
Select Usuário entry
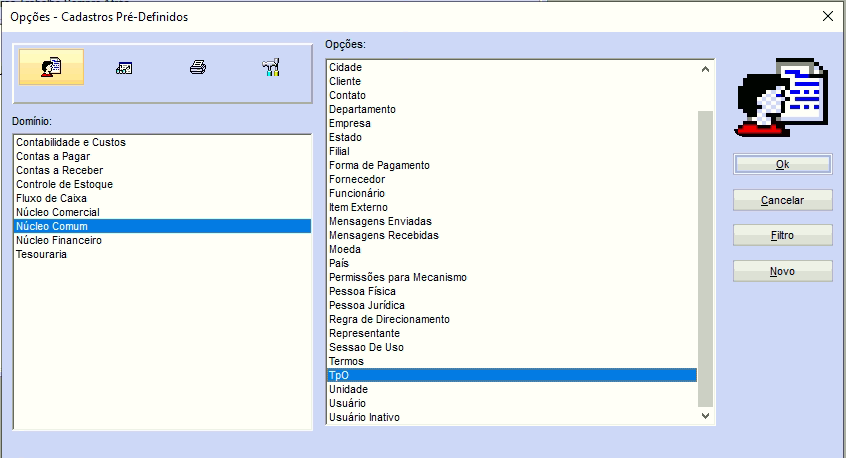[512, 404]
